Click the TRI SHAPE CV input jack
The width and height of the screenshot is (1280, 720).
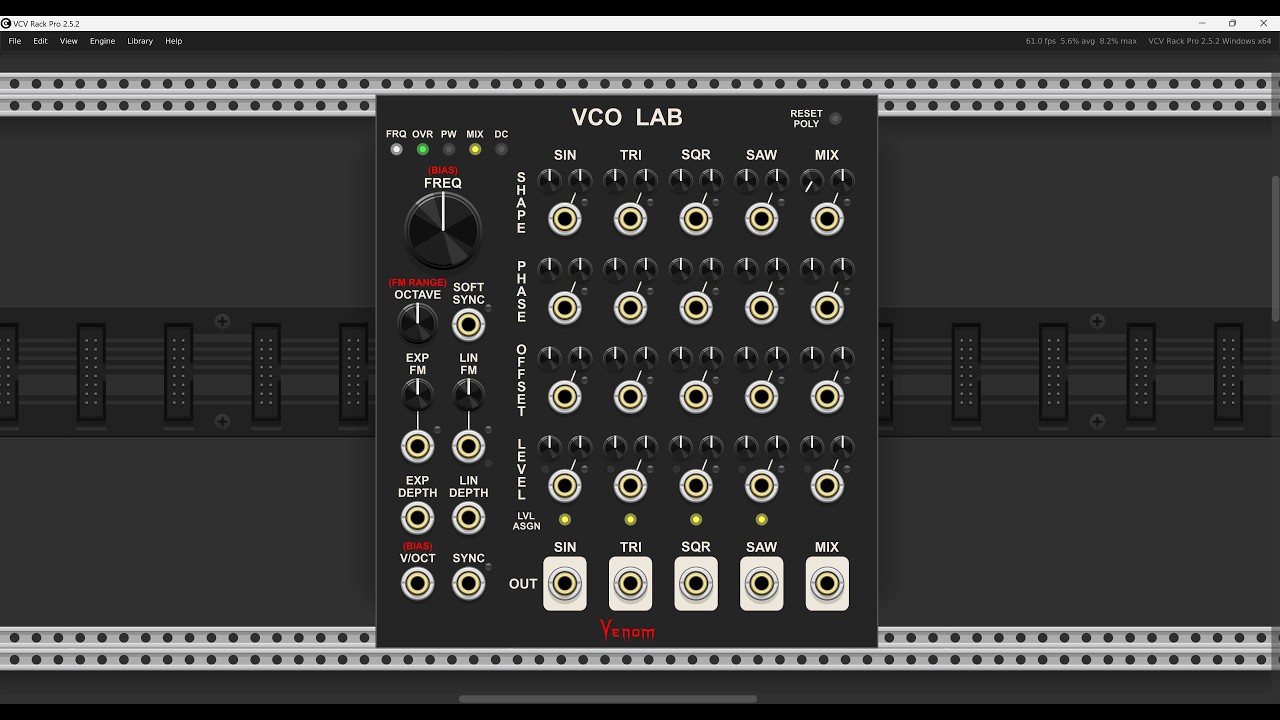(x=630, y=219)
